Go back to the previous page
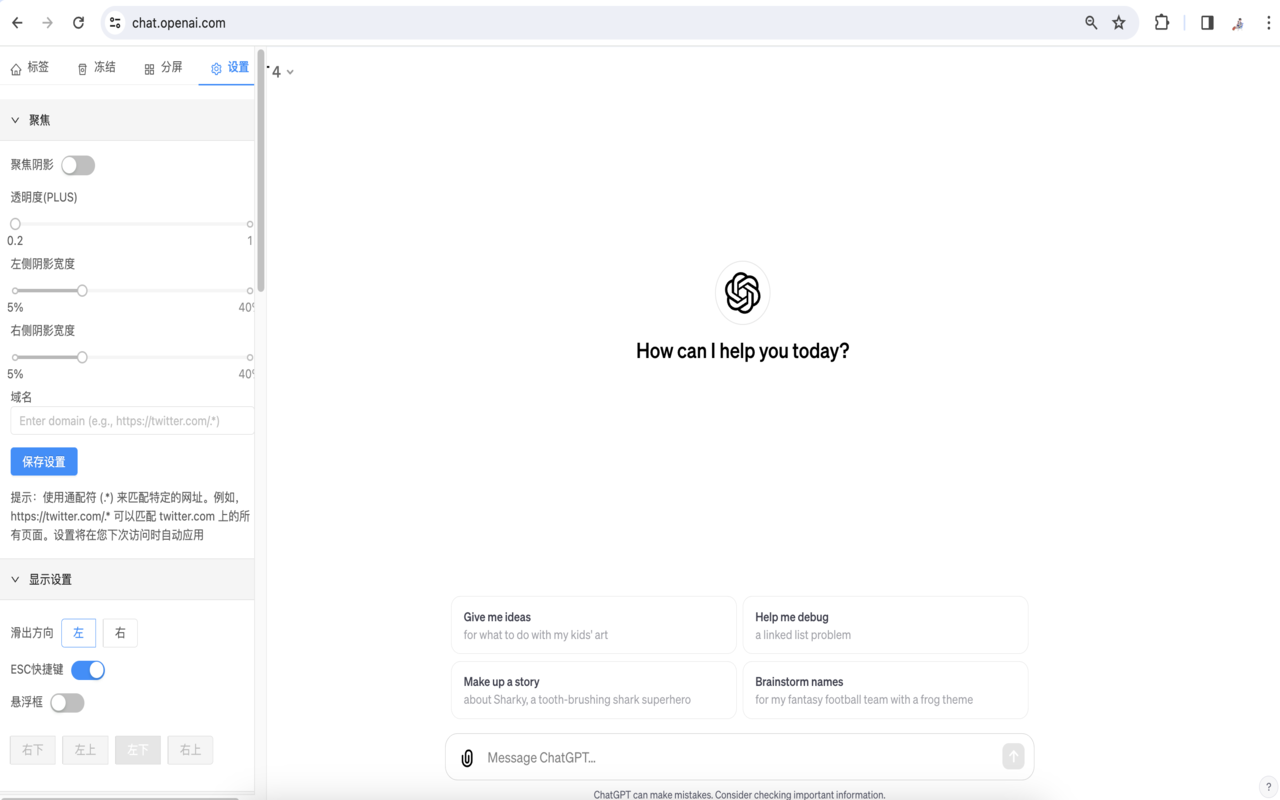Viewport: 1280px width, 800px height. coord(17,22)
